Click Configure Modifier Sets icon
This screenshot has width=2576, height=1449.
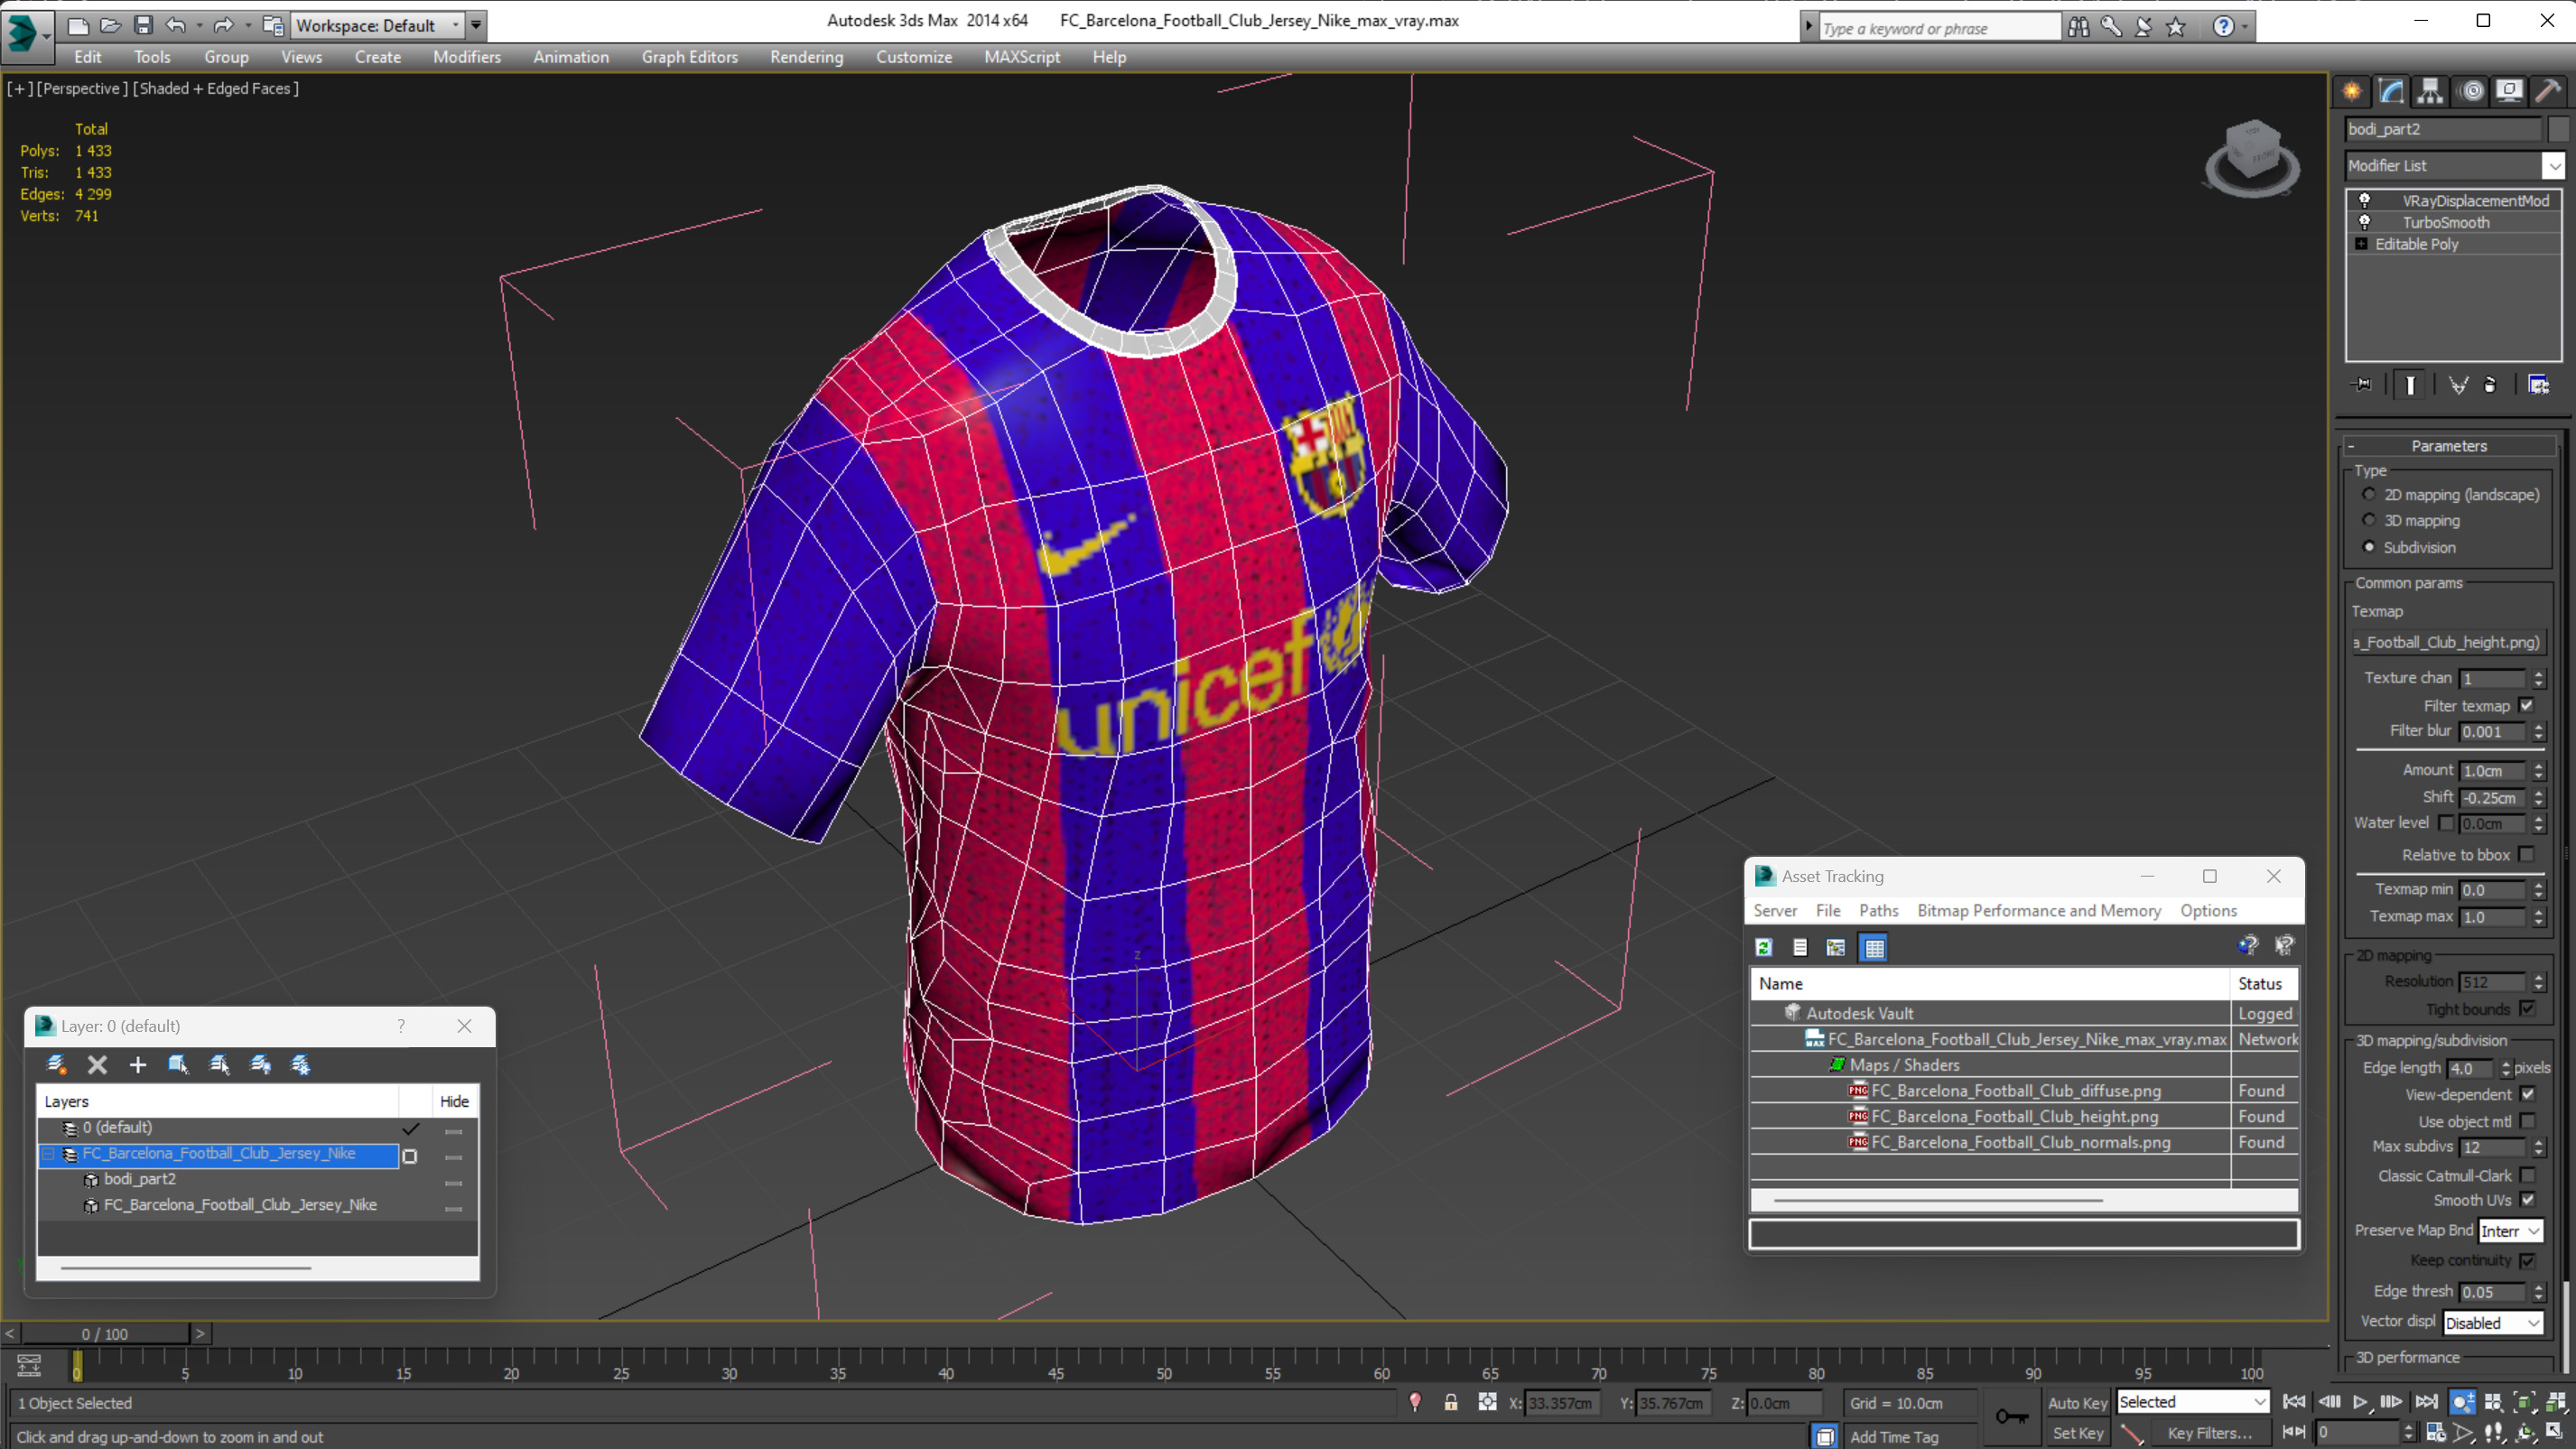point(2538,385)
